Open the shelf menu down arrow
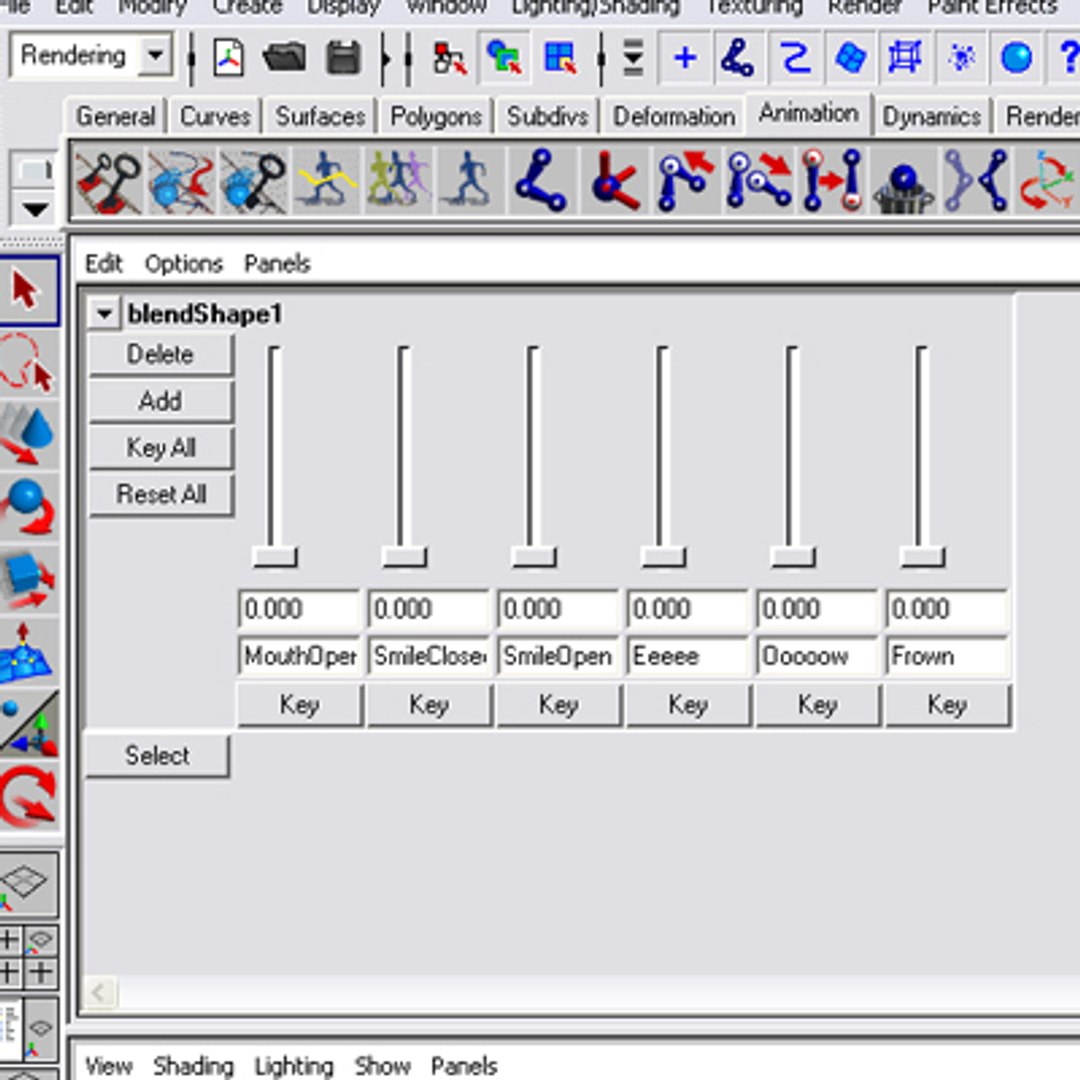Screen dimensions: 1080x1080 coord(35,209)
